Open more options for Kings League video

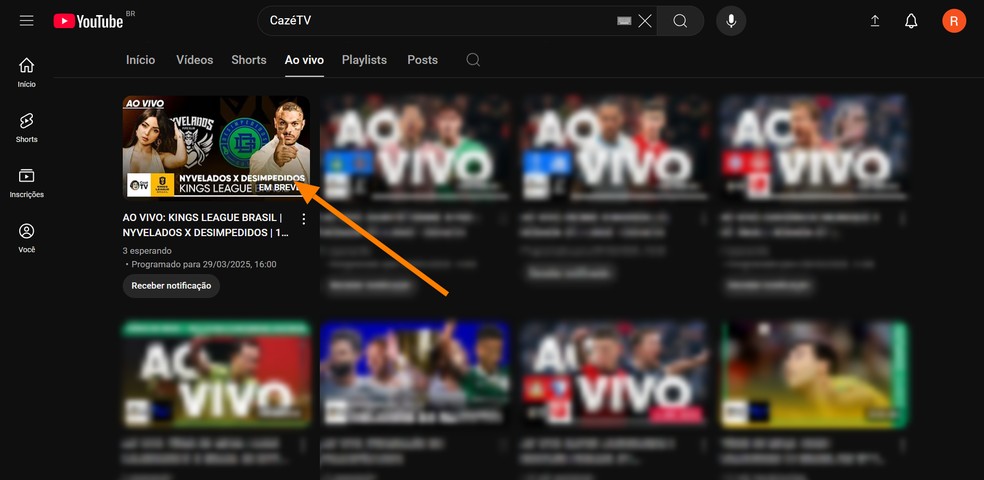coord(304,219)
